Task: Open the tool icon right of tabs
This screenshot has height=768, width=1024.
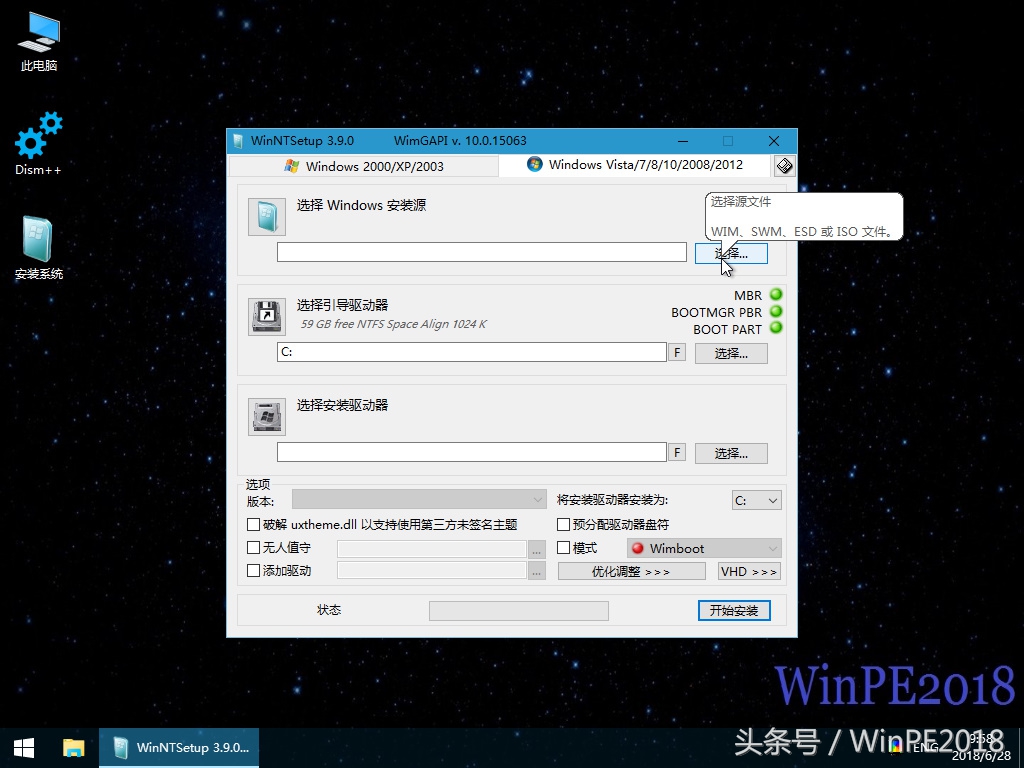Action: click(784, 166)
